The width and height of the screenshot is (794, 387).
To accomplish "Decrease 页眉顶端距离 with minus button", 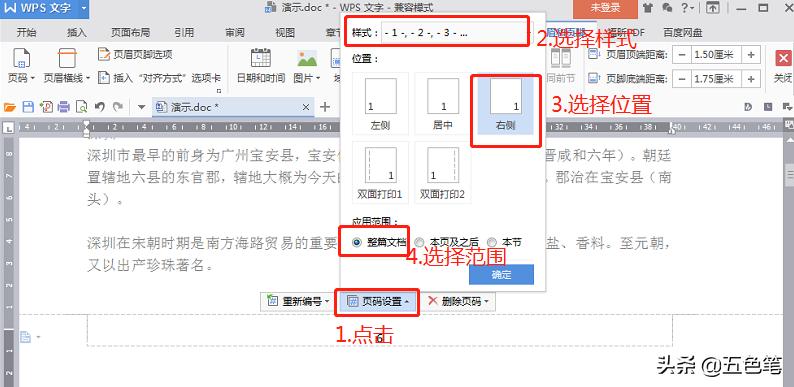I will point(683,55).
